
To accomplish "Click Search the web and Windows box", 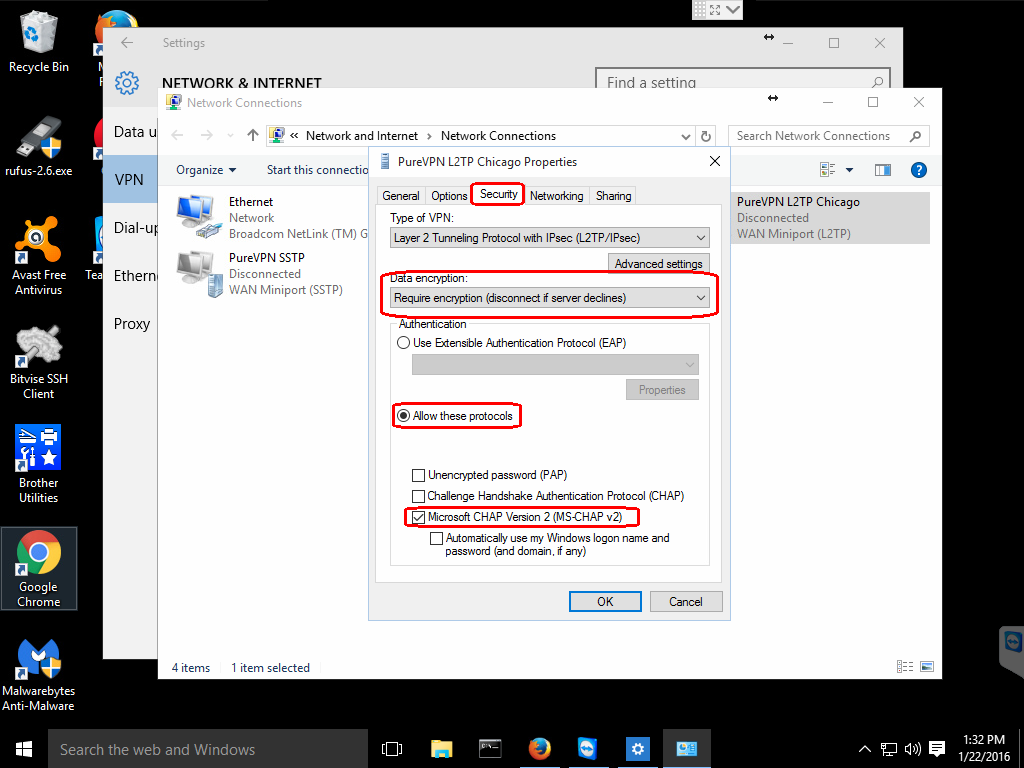I will point(208,749).
